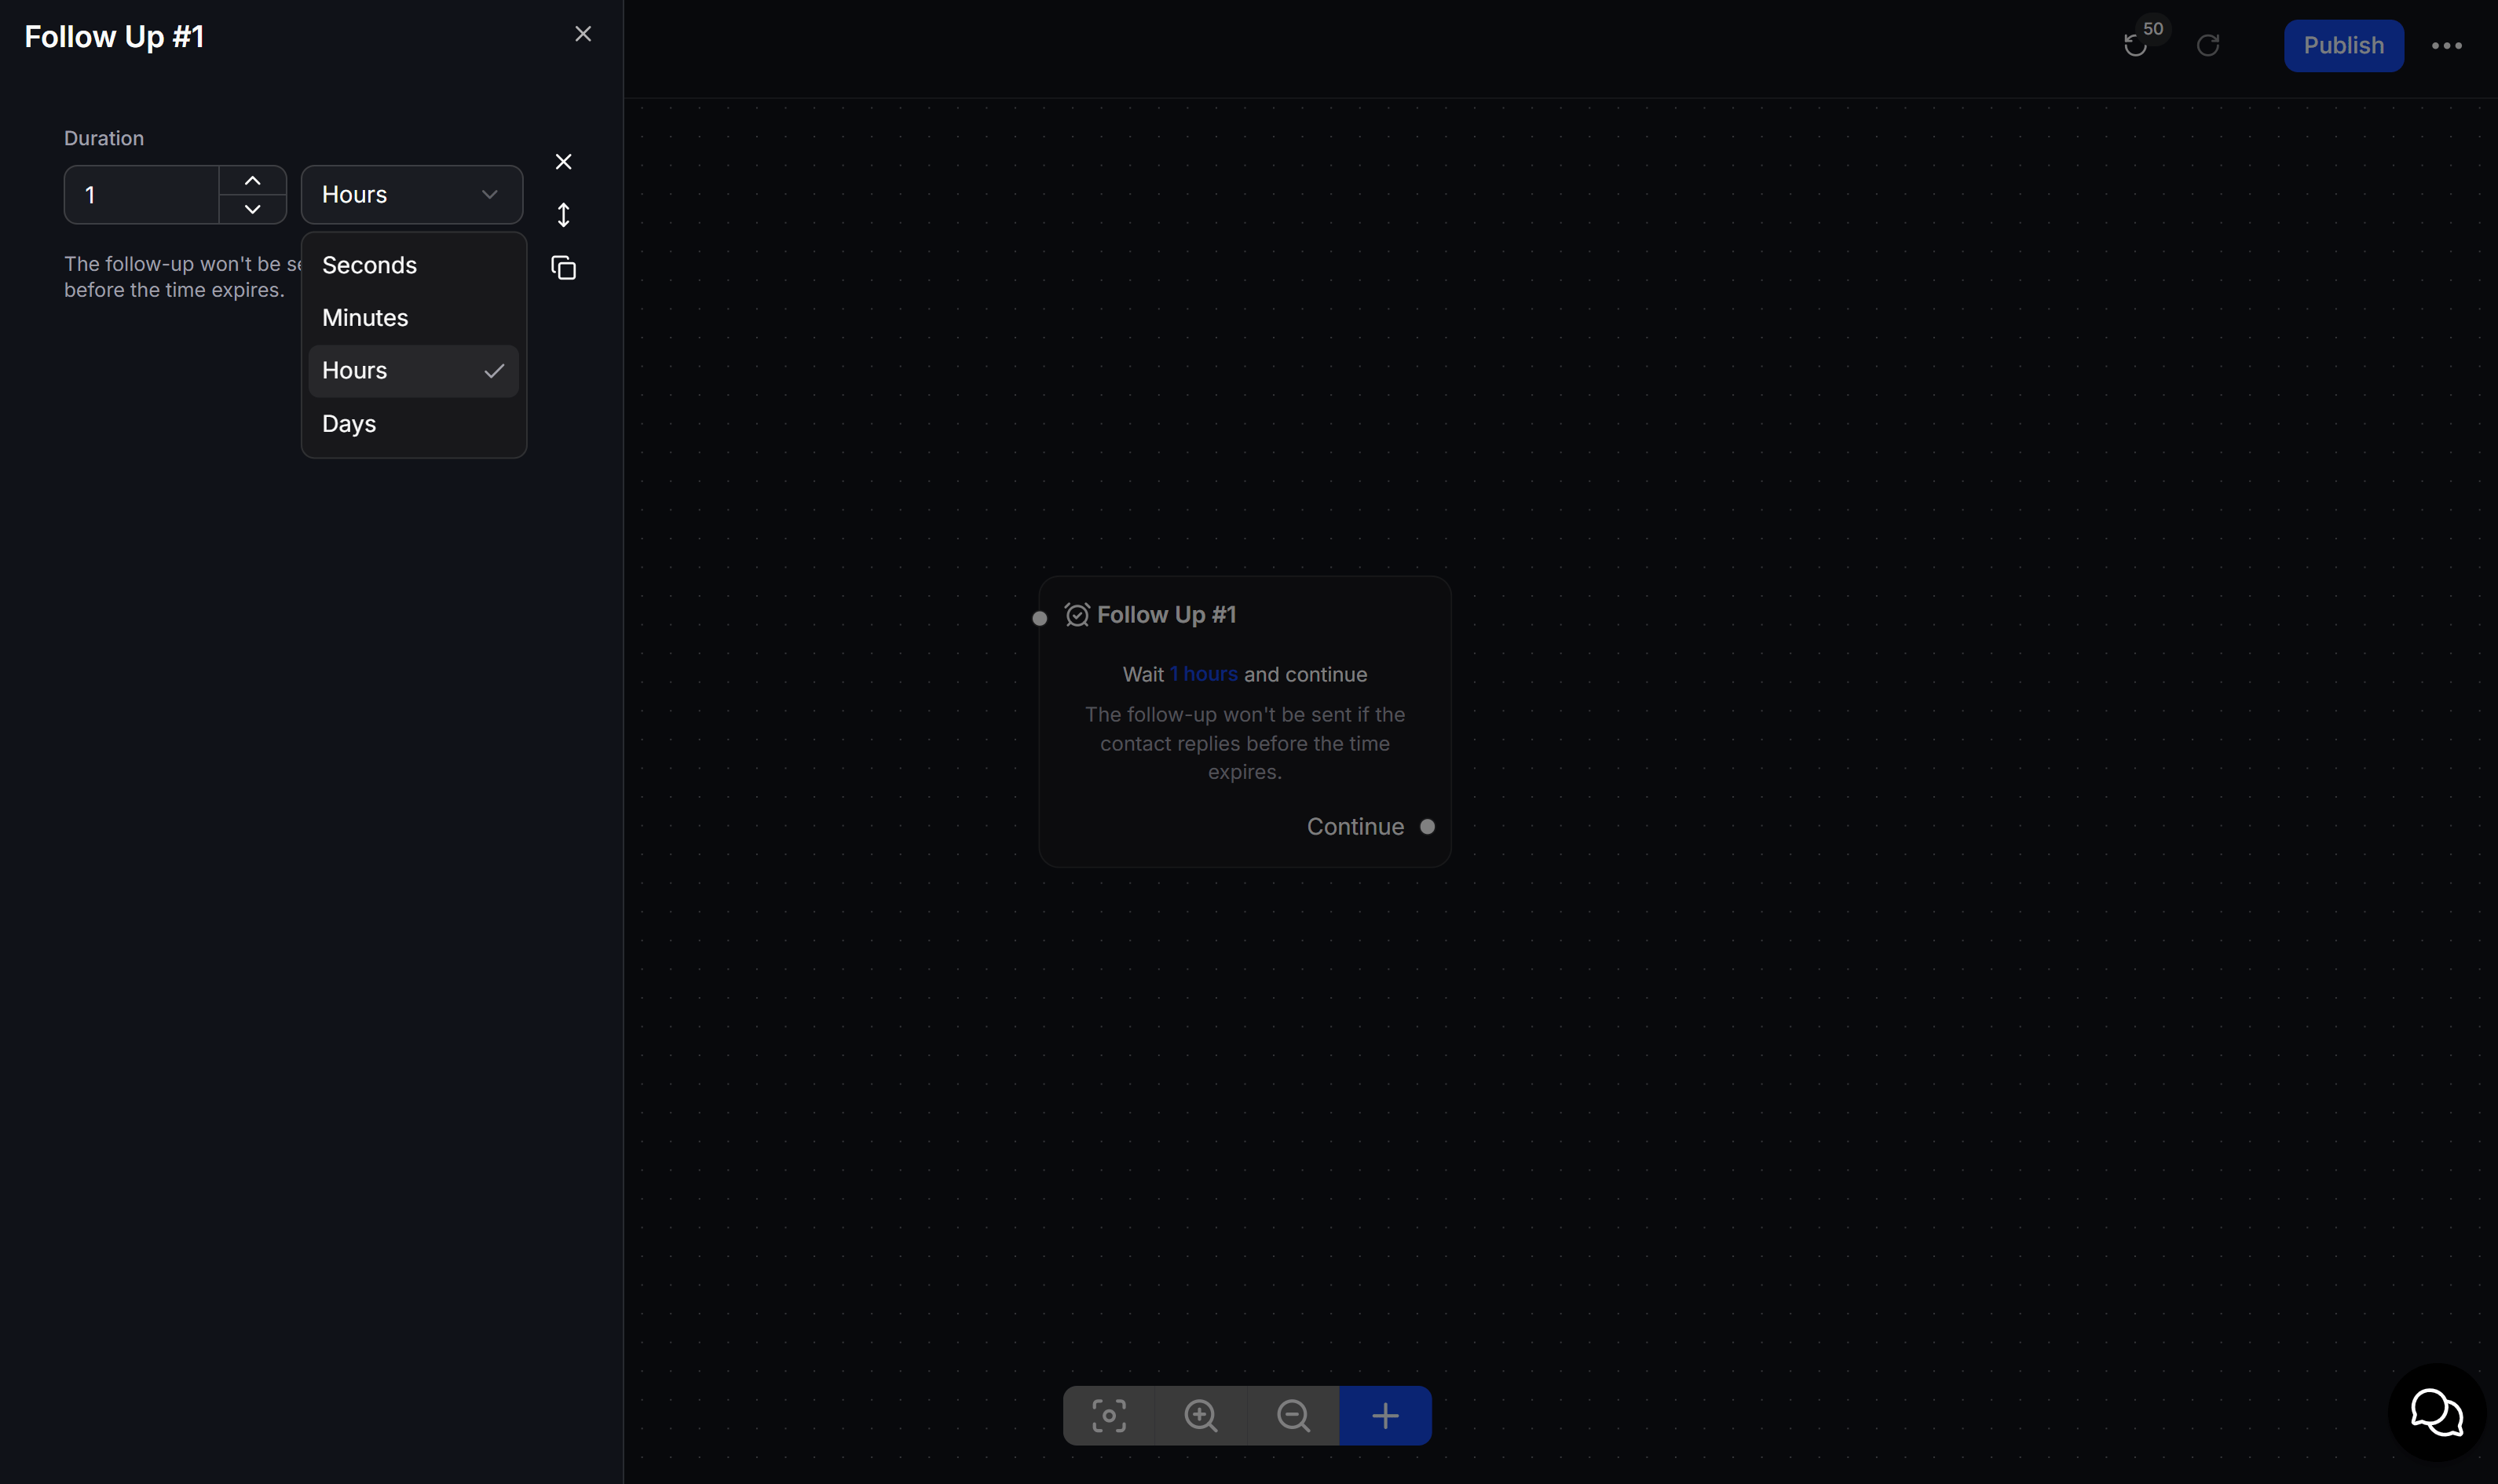Click the node's left input connector dot

tap(1040, 619)
